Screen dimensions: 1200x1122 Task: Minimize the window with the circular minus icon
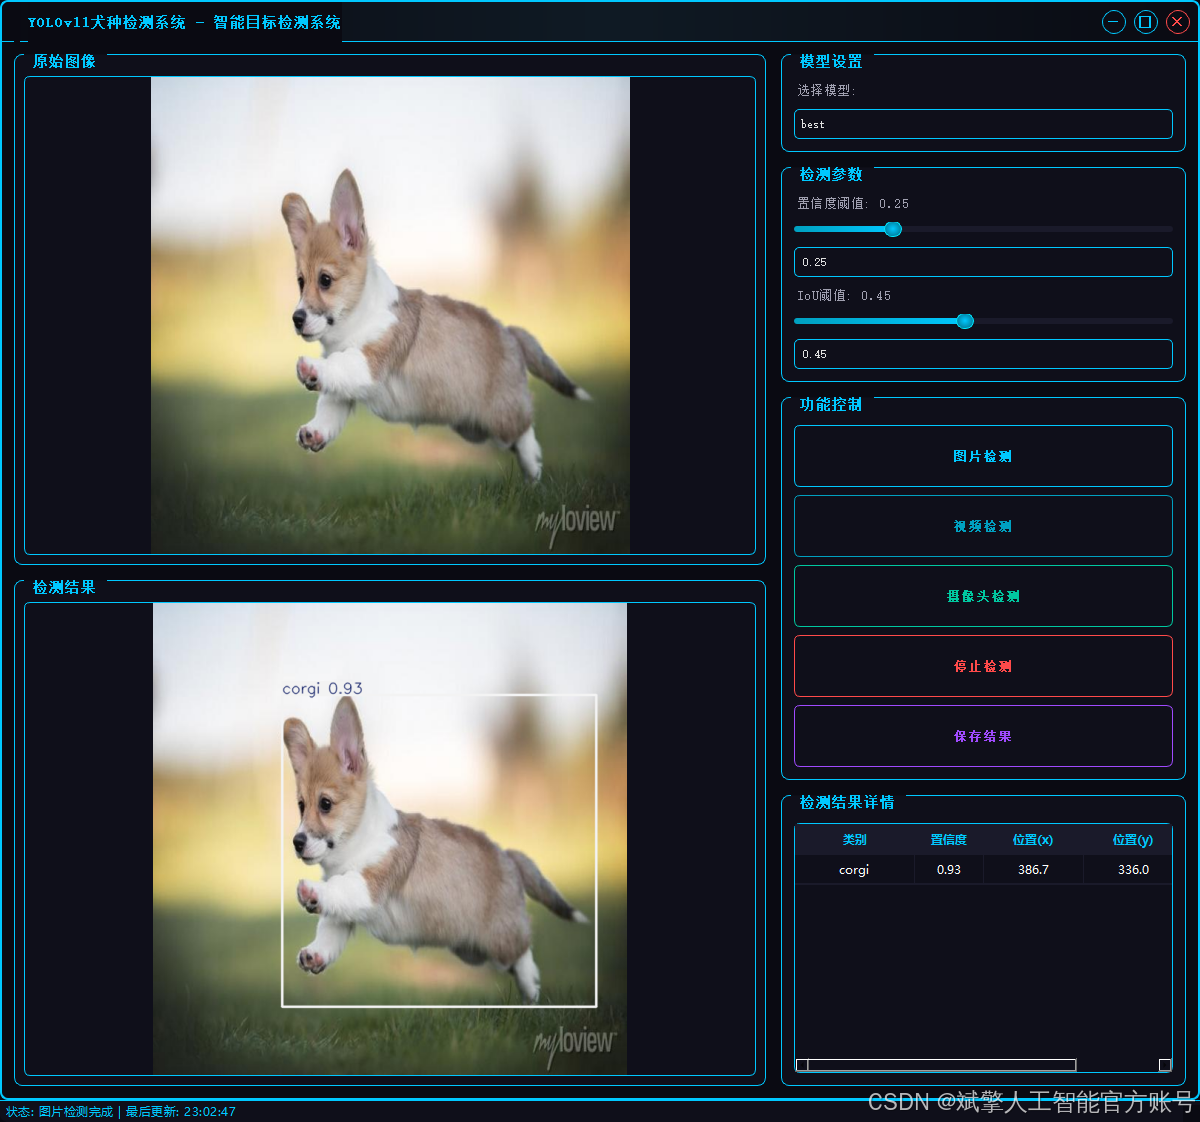coord(1114,22)
